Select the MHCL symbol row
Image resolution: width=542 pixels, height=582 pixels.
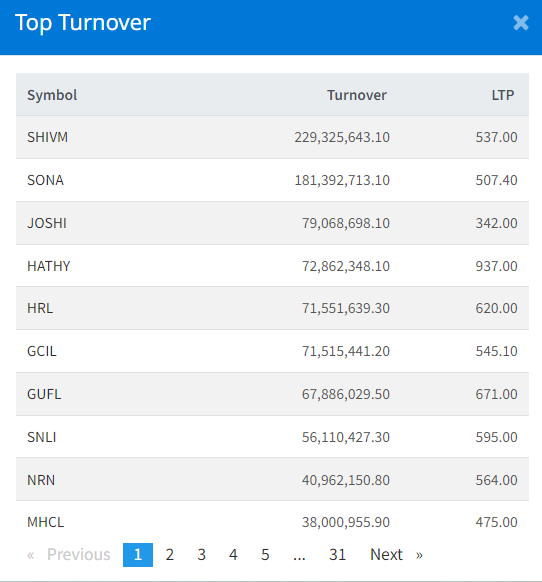[272, 522]
